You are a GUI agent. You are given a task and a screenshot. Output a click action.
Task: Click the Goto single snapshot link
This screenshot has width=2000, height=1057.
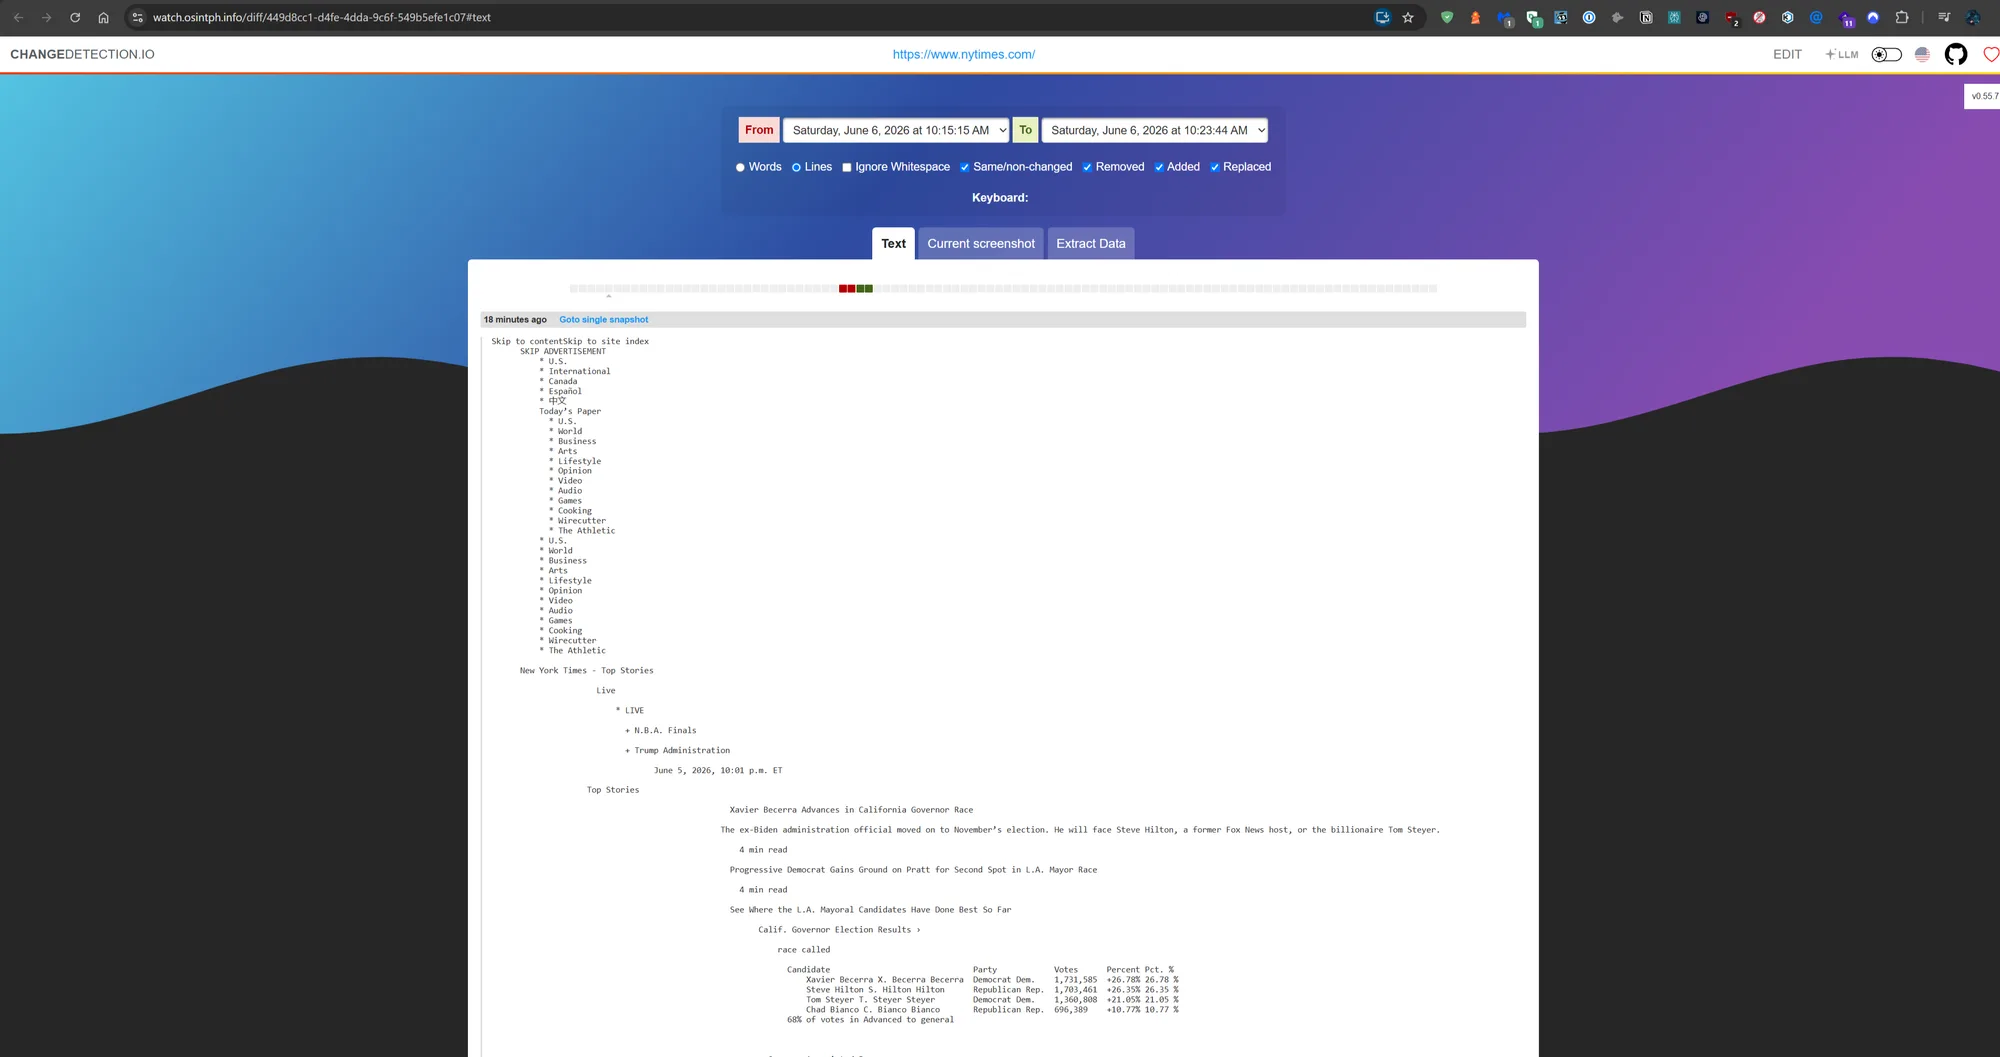(x=603, y=320)
